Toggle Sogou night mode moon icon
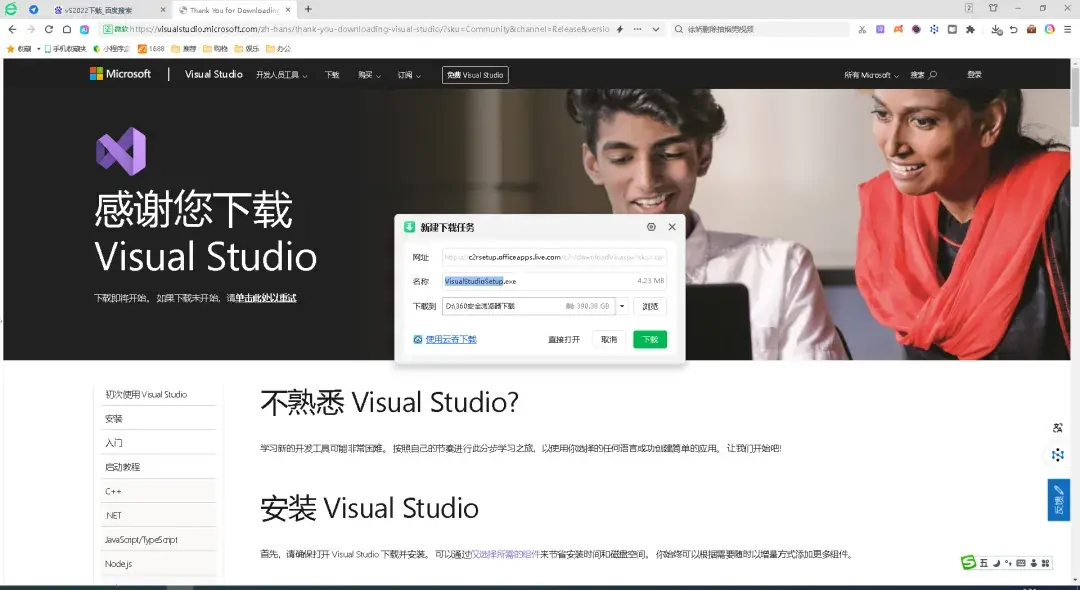 (x=996, y=562)
